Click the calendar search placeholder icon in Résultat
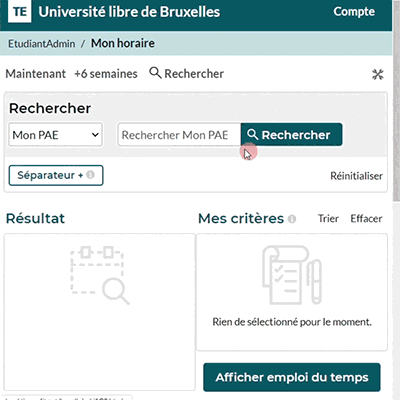 100,275
